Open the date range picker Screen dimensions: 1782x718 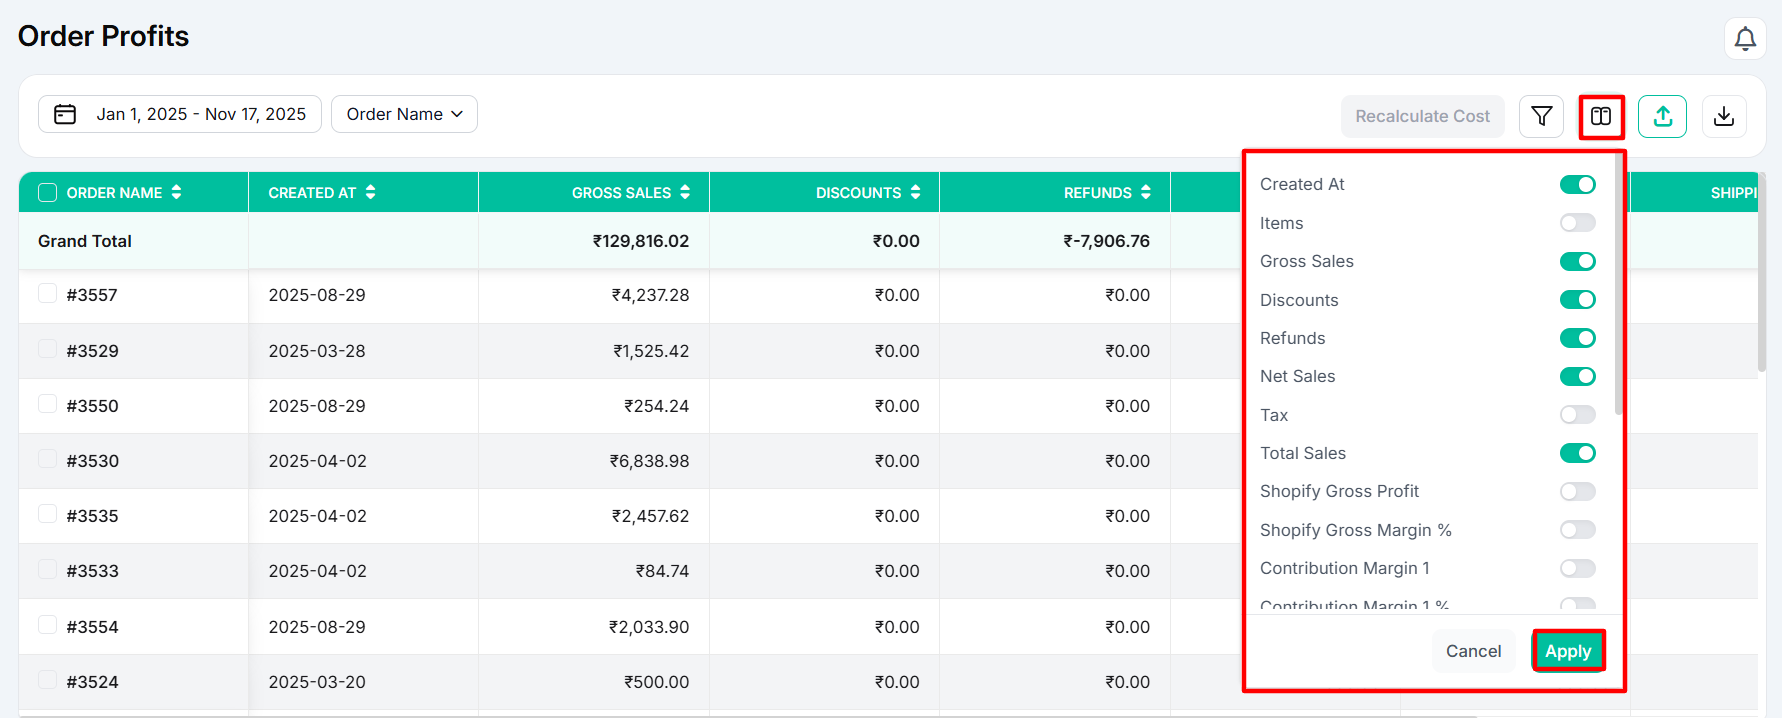click(x=180, y=114)
